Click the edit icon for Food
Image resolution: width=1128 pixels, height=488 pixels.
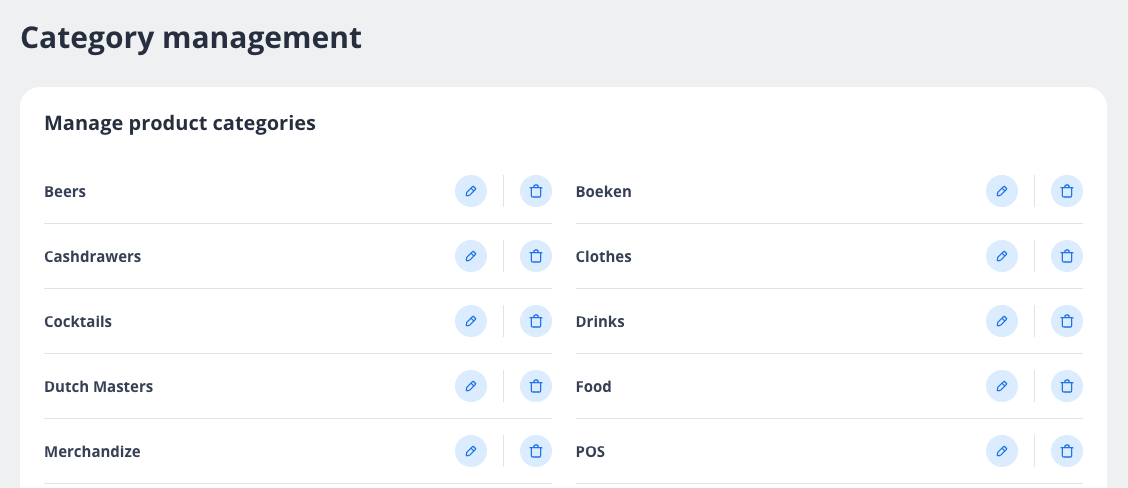pos(1002,386)
